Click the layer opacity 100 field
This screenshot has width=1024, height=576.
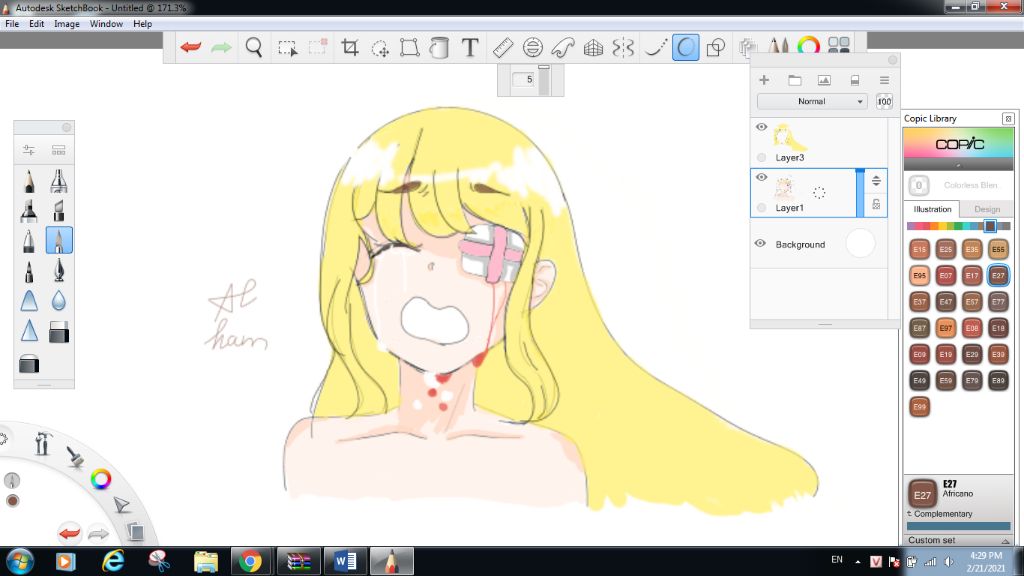coord(884,102)
